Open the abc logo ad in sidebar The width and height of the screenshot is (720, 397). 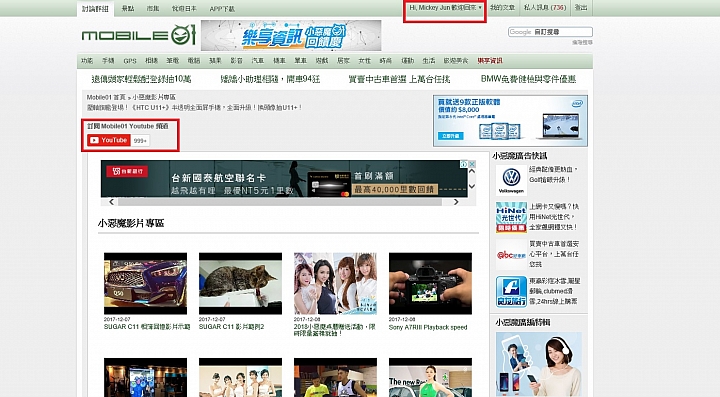click(x=511, y=254)
